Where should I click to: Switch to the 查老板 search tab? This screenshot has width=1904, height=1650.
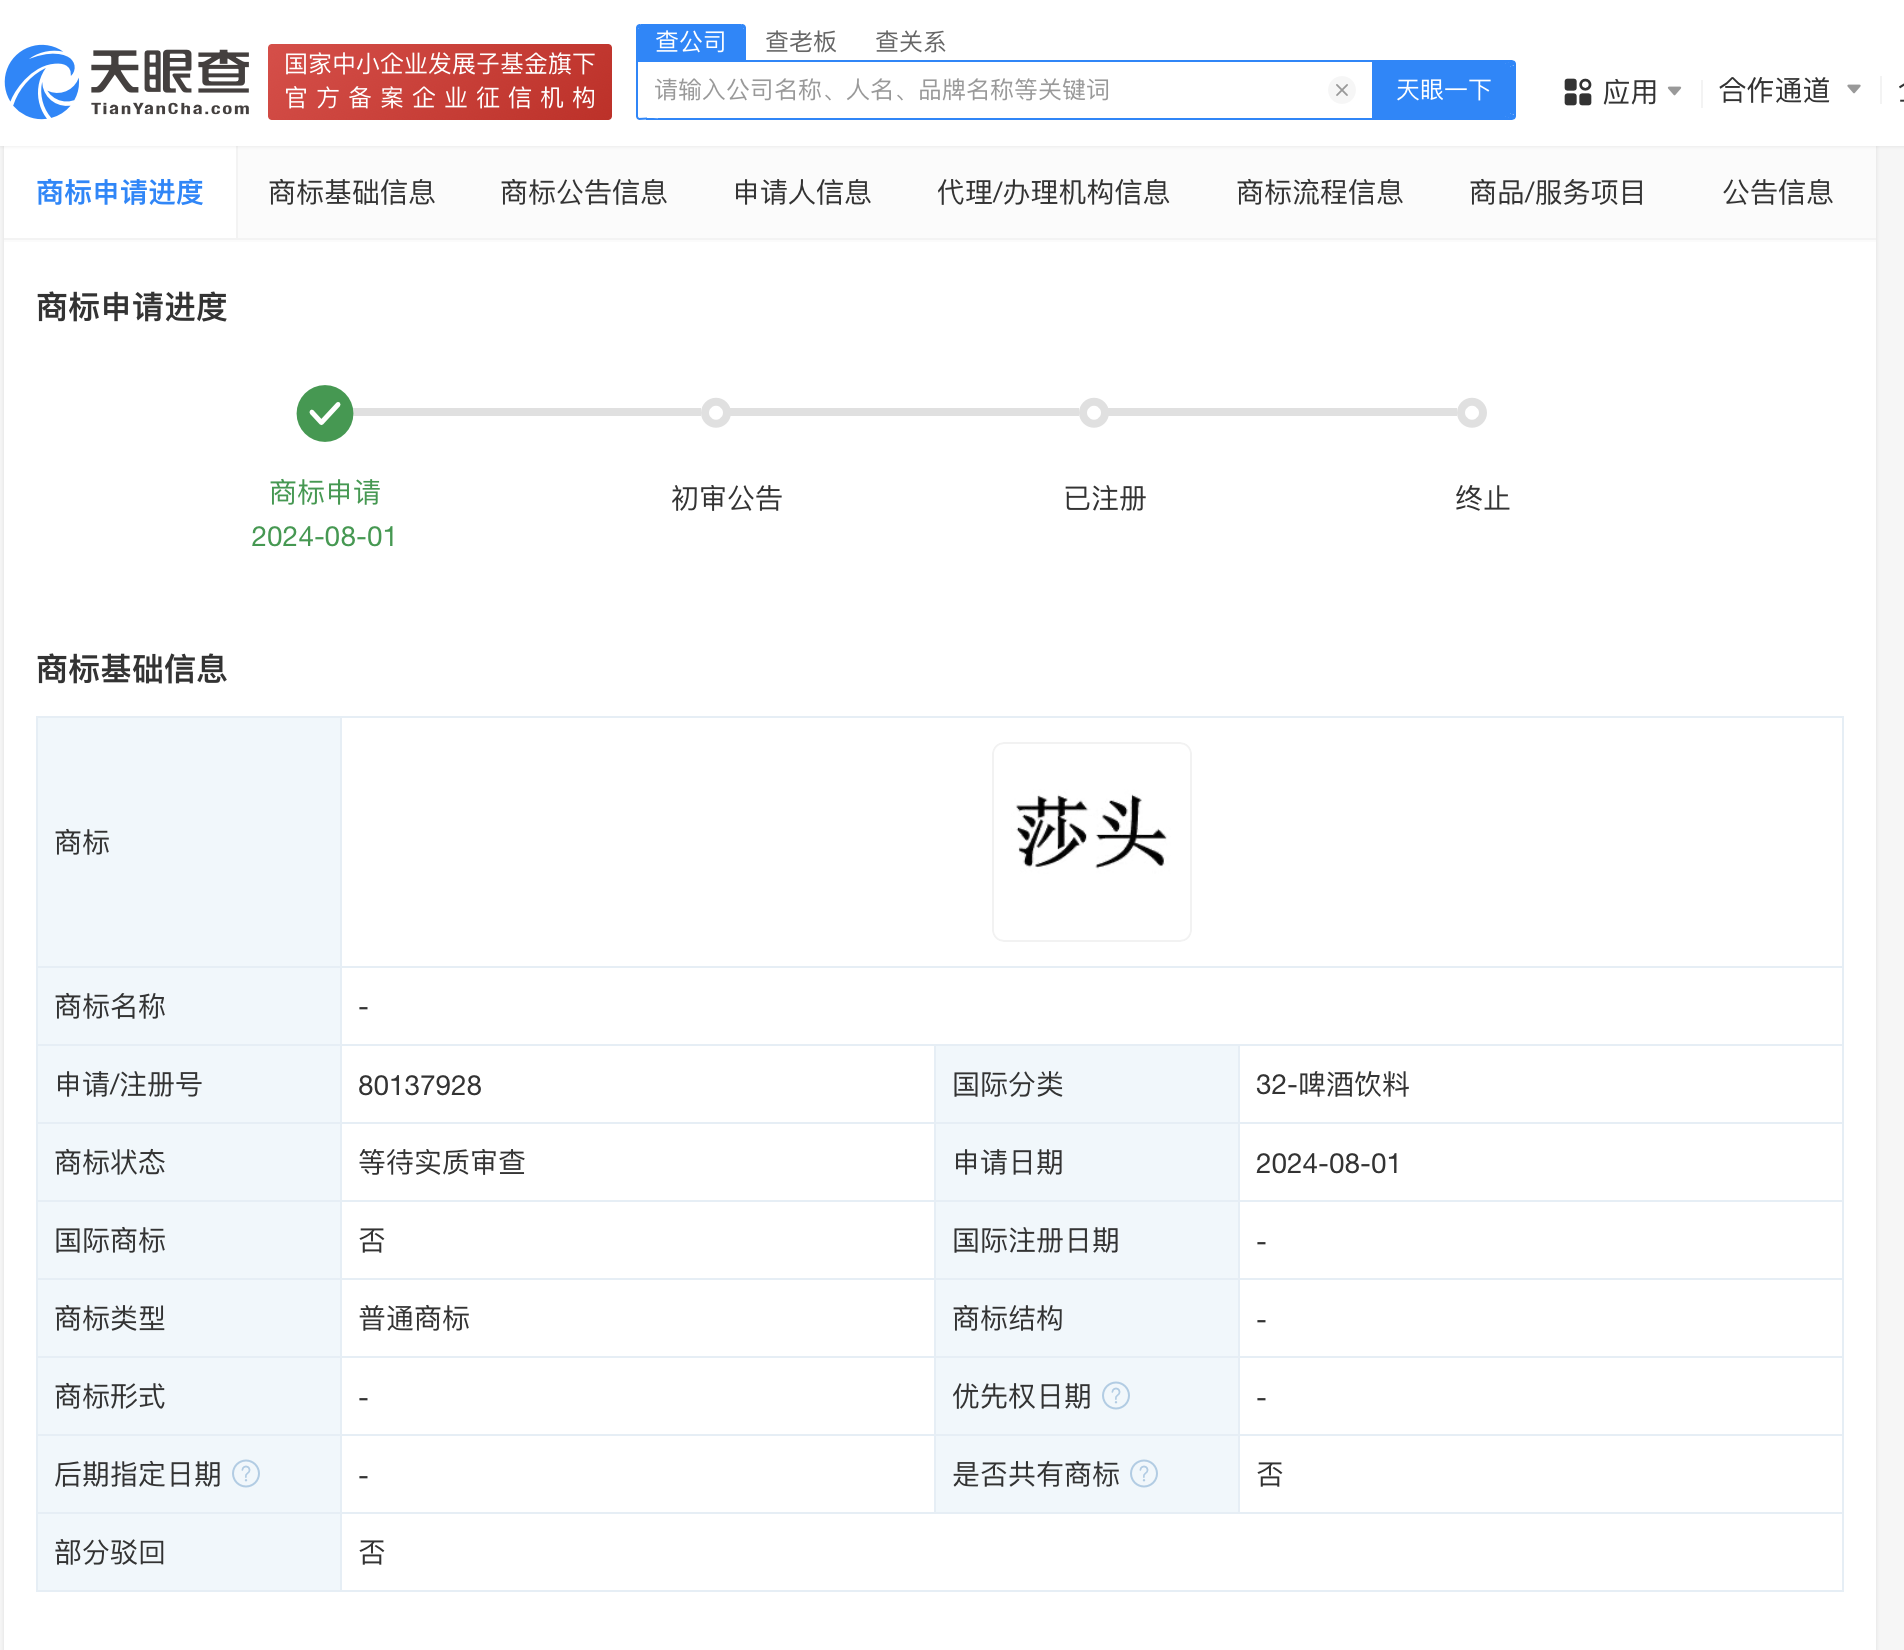[x=800, y=41]
